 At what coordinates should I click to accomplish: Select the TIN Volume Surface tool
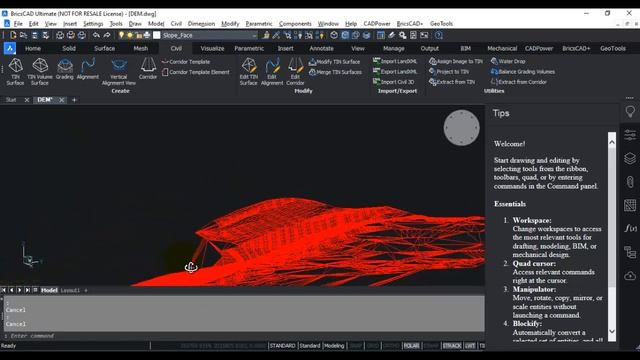point(40,72)
